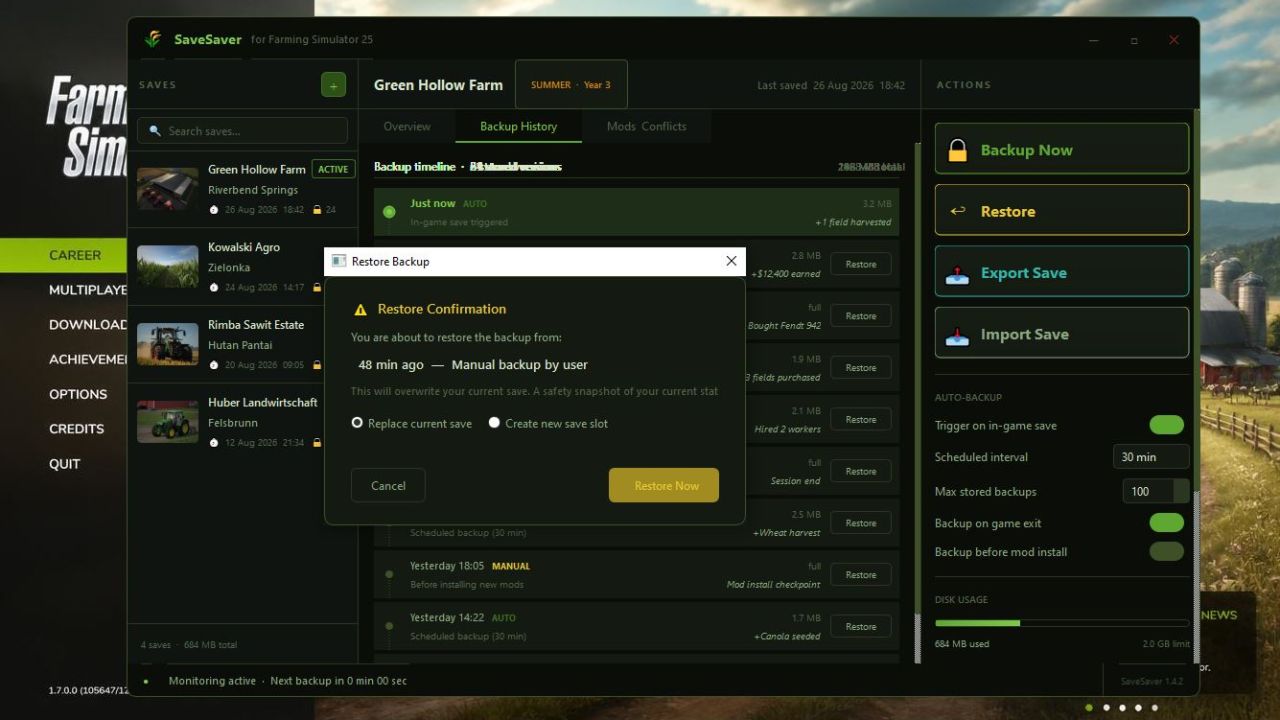Close the Restore Backup dialog with the X
The height and width of the screenshot is (720, 1280).
tap(731, 261)
